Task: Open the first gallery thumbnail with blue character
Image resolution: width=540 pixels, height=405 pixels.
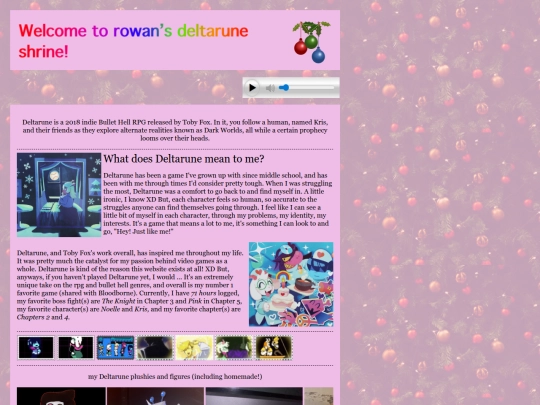Action: coord(36,348)
